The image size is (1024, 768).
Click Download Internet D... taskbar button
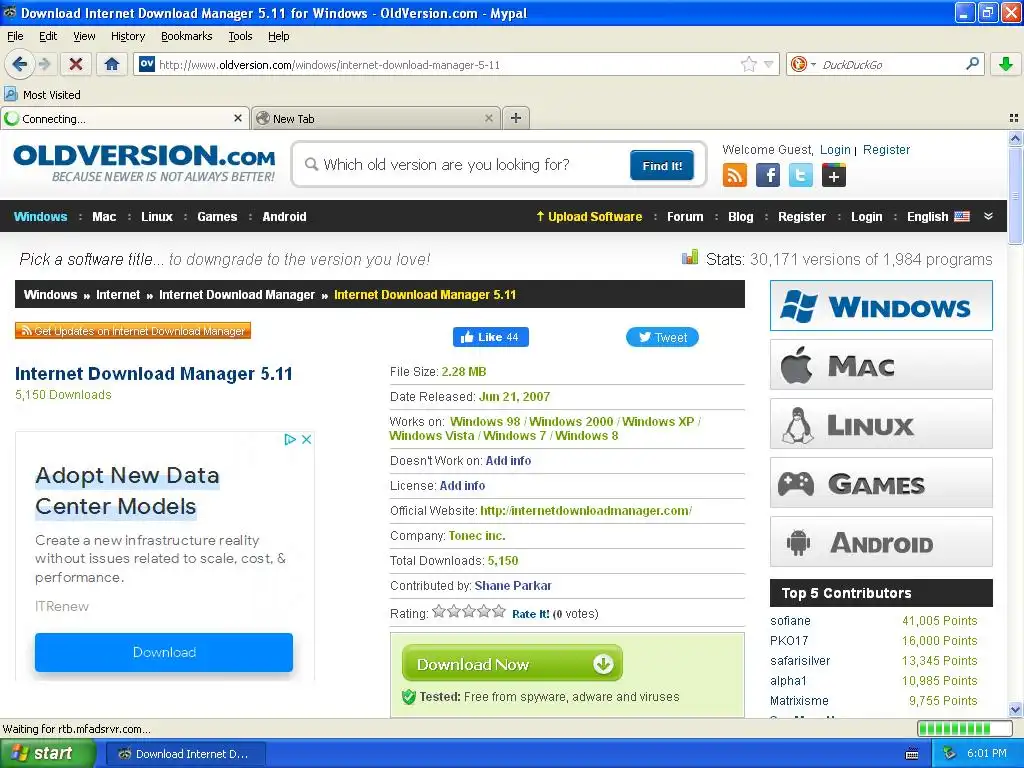coord(185,754)
